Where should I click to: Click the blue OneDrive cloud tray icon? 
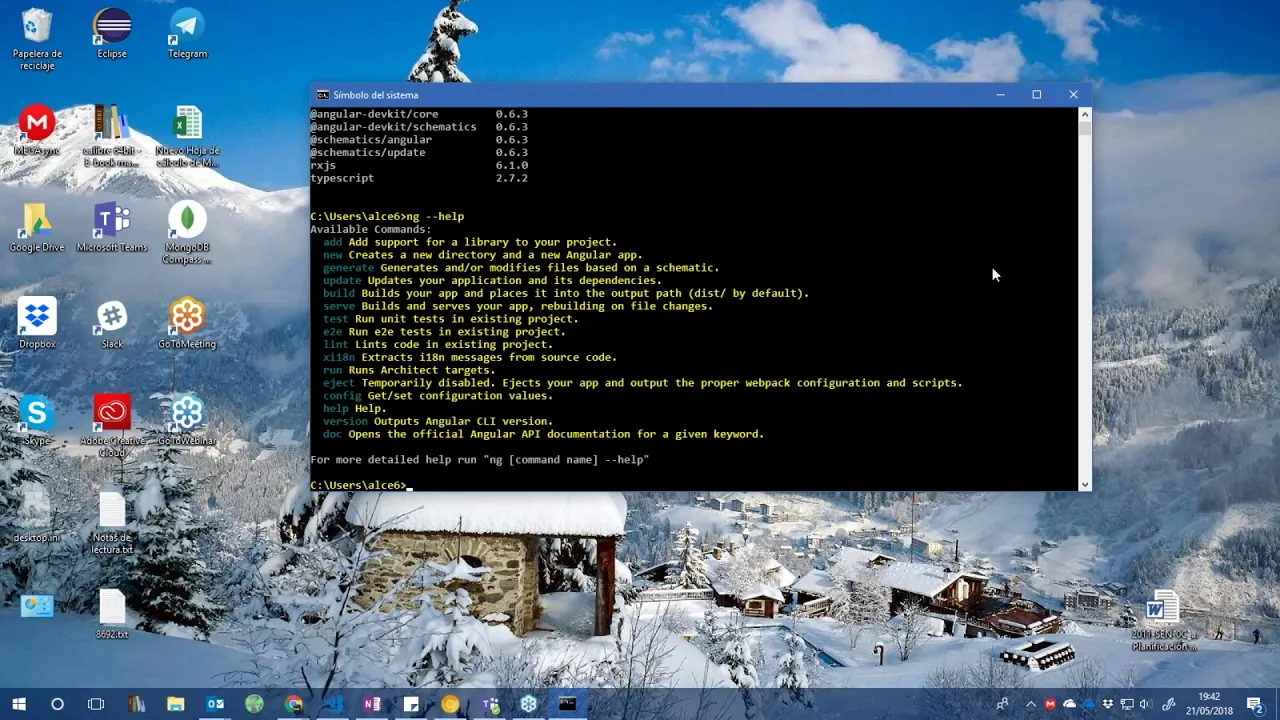[x=1088, y=704]
